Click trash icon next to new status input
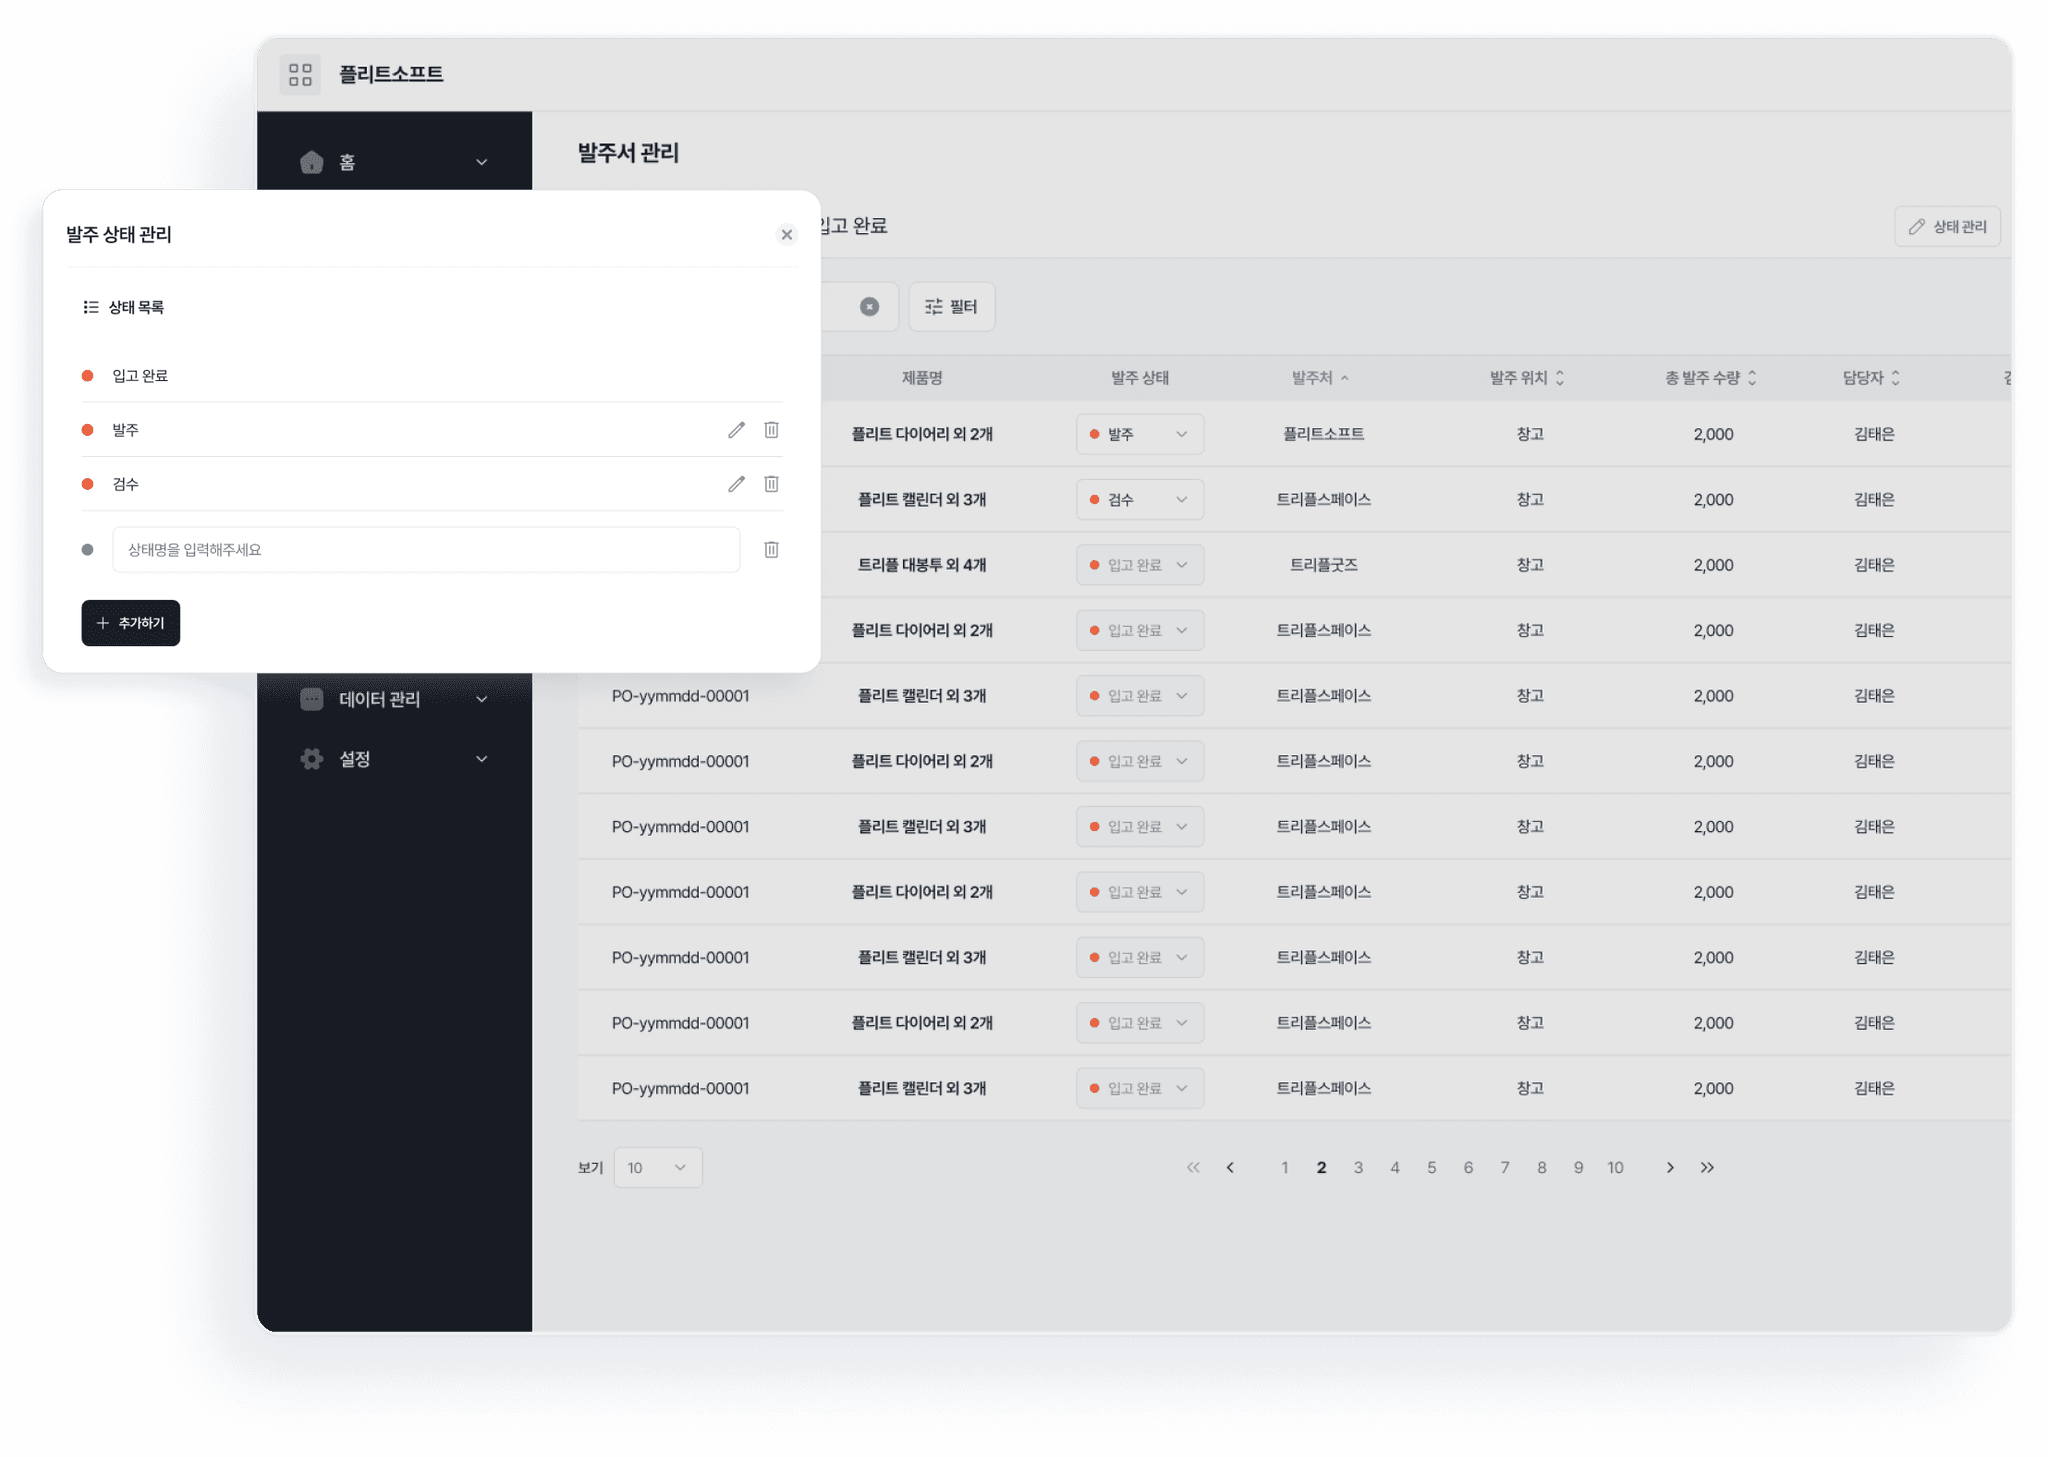2048x1457 pixels. coord(771,550)
